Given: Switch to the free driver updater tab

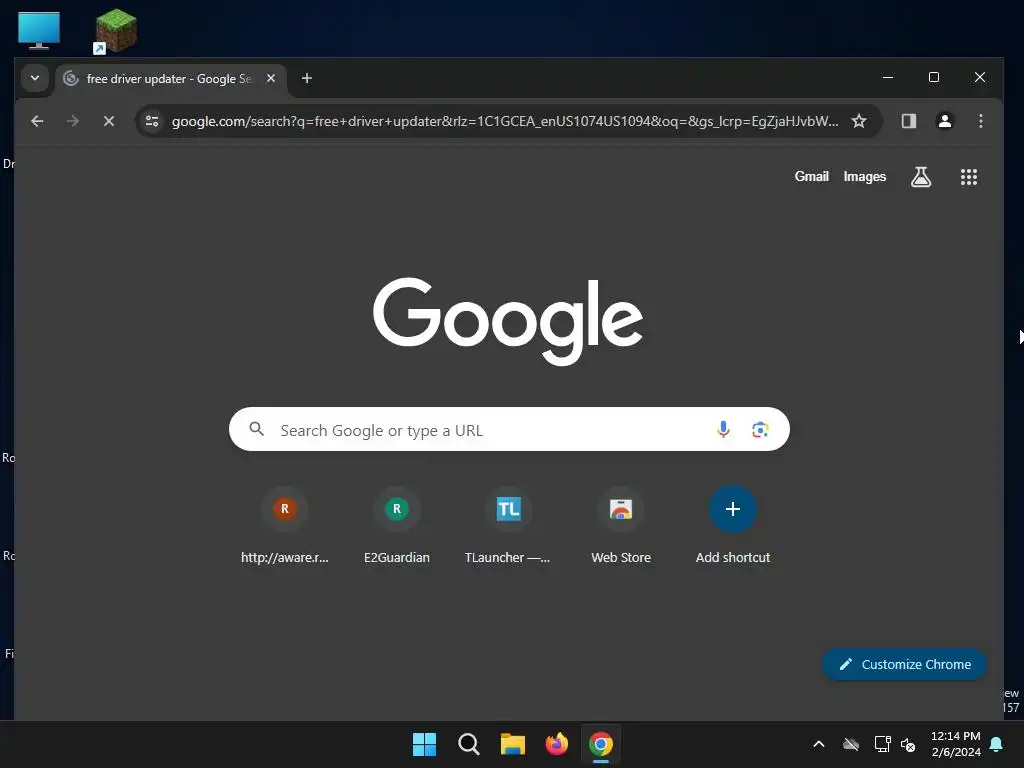Looking at the screenshot, I should (x=171, y=79).
